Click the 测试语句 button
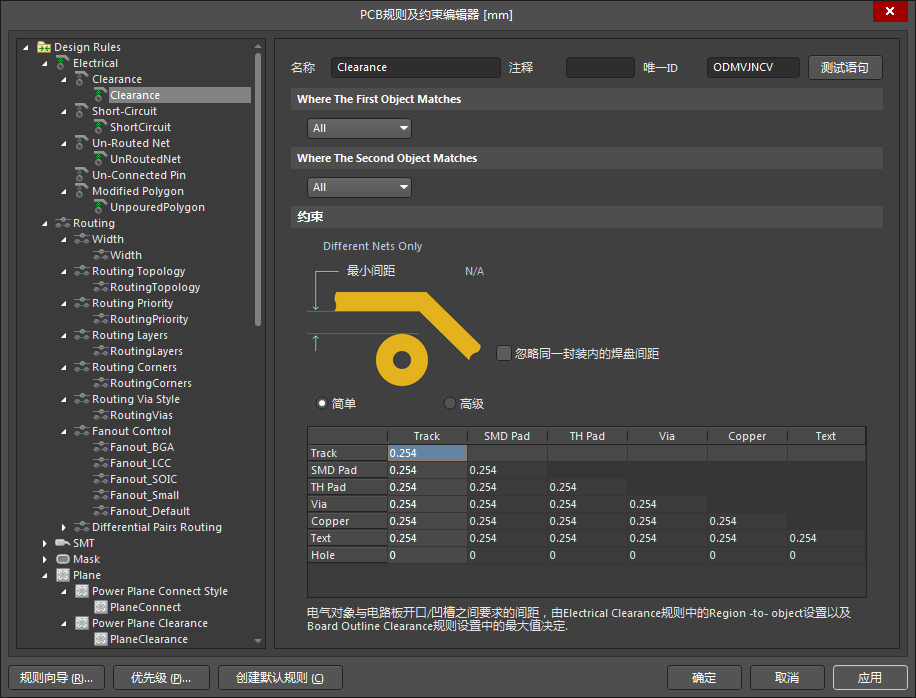Viewport: 916px width, 698px height. (845, 67)
